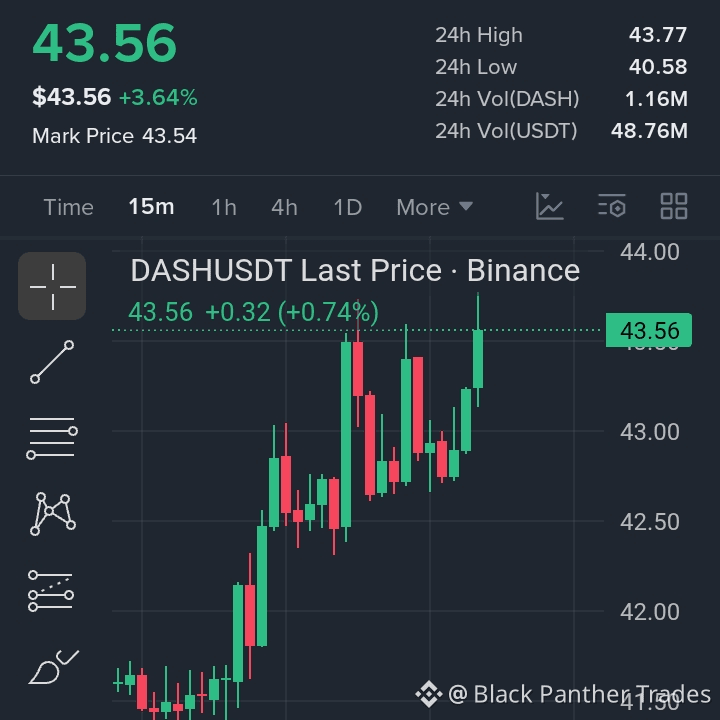Click the Mark Price 43.54 label

tap(114, 136)
